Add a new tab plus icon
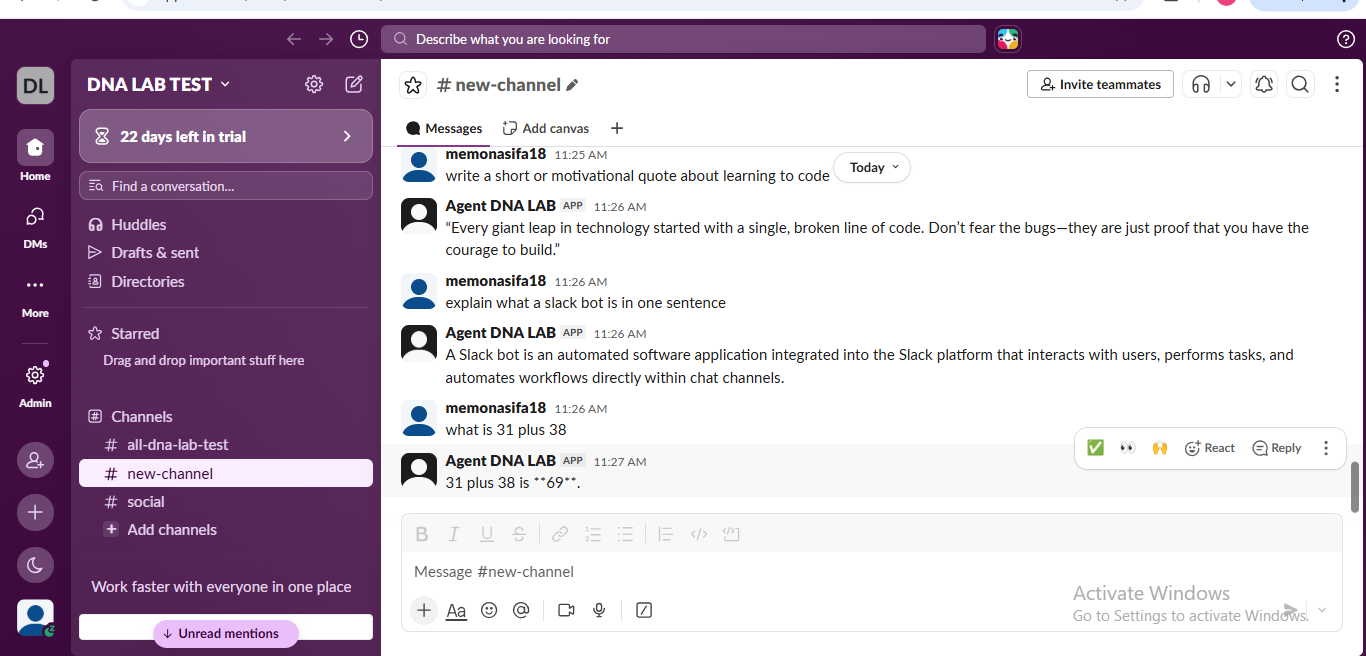The height and width of the screenshot is (656, 1366). [x=617, y=128]
